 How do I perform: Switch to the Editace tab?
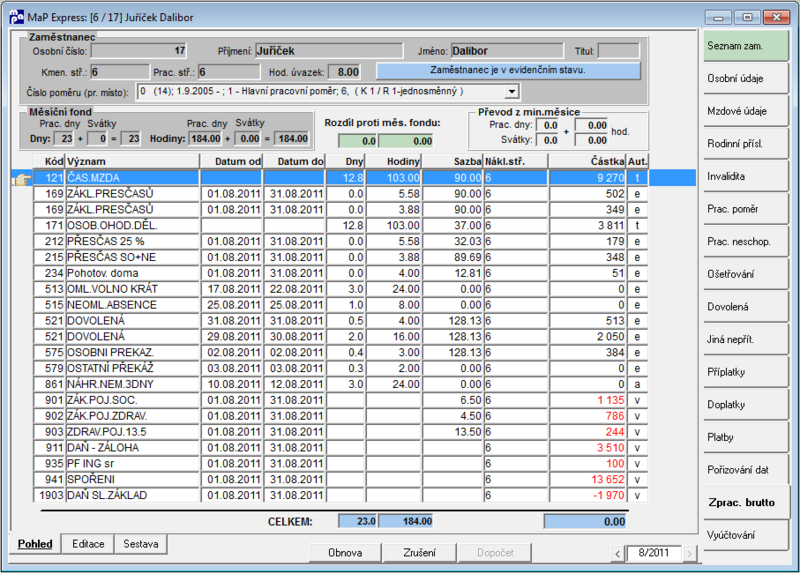click(88, 544)
